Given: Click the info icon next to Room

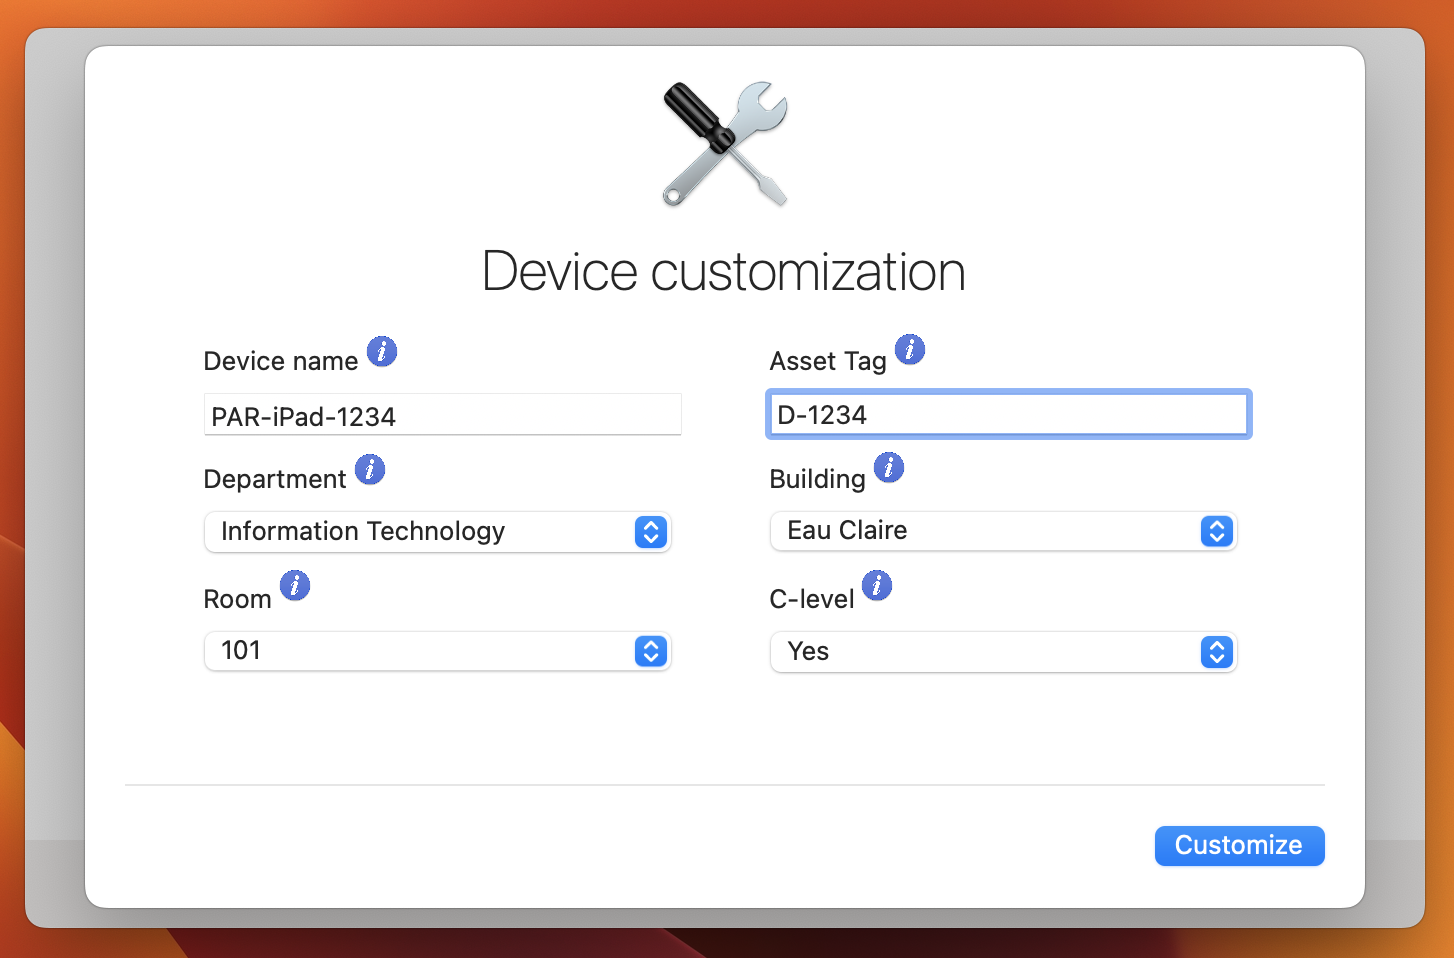Looking at the screenshot, I should pyautogui.click(x=295, y=585).
